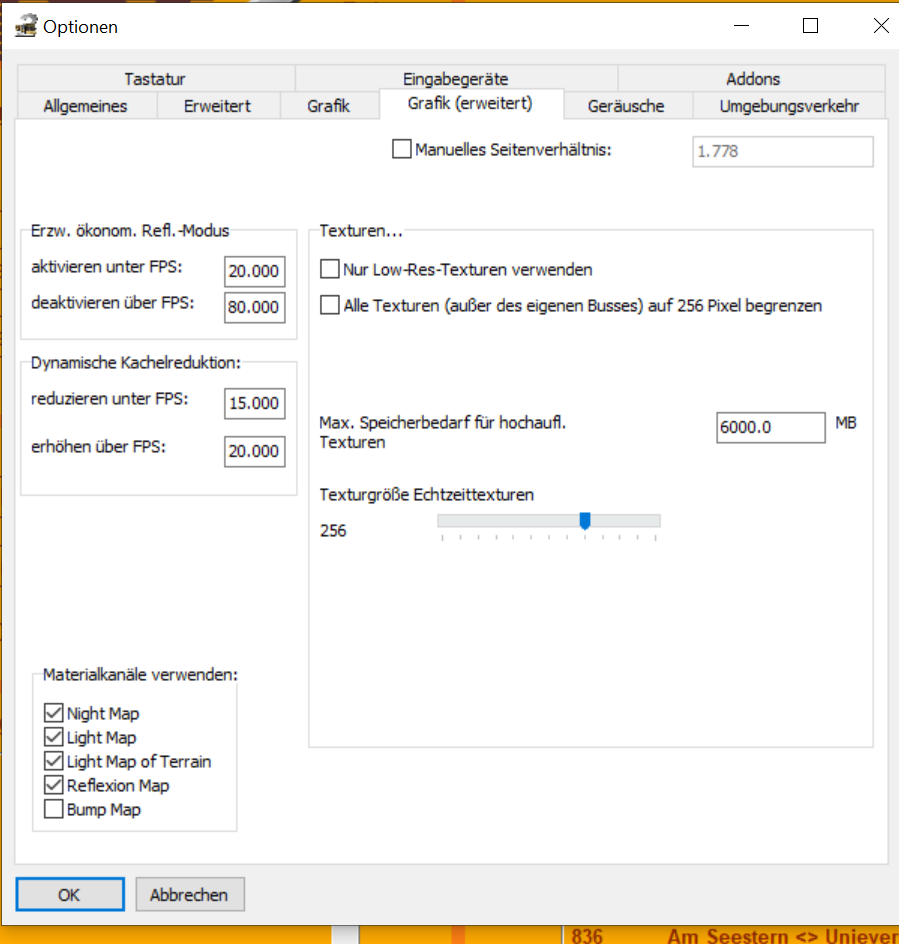Click the aktivieren unter FPS field
Image resolution: width=899 pixels, height=944 pixels.
tap(254, 272)
